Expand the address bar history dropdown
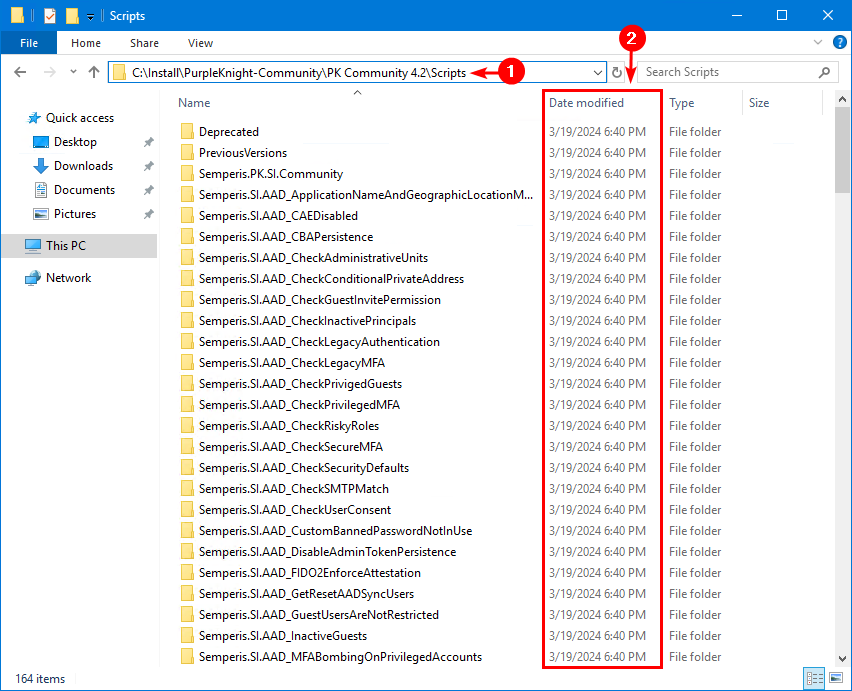The width and height of the screenshot is (852, 691). click(598, 72)
